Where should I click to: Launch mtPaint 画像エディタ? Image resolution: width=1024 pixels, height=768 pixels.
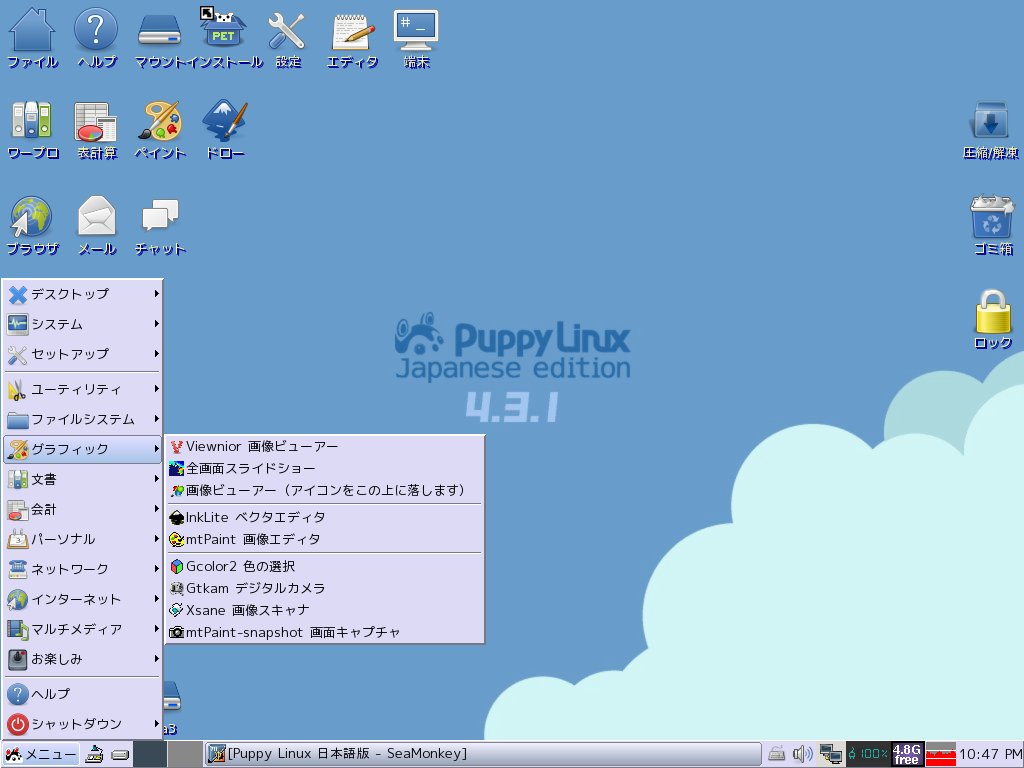click(325, 539)
